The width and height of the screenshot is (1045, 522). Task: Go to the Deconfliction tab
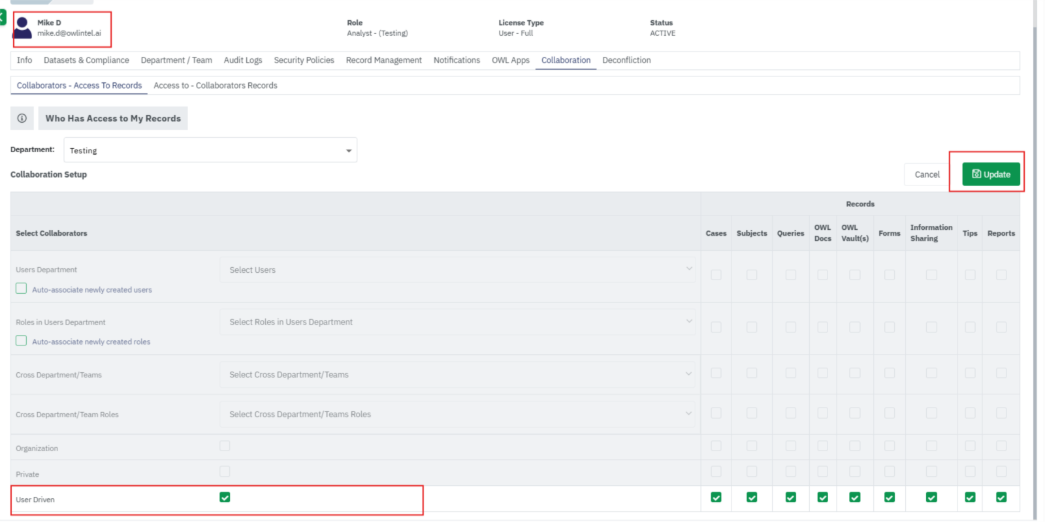click(x=626, y=61)
